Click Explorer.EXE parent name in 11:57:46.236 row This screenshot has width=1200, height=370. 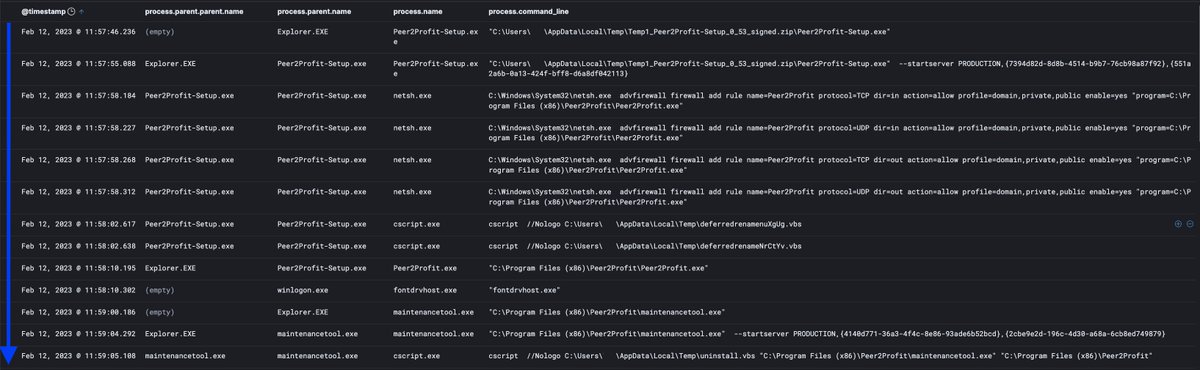click(x=302, y=31)
